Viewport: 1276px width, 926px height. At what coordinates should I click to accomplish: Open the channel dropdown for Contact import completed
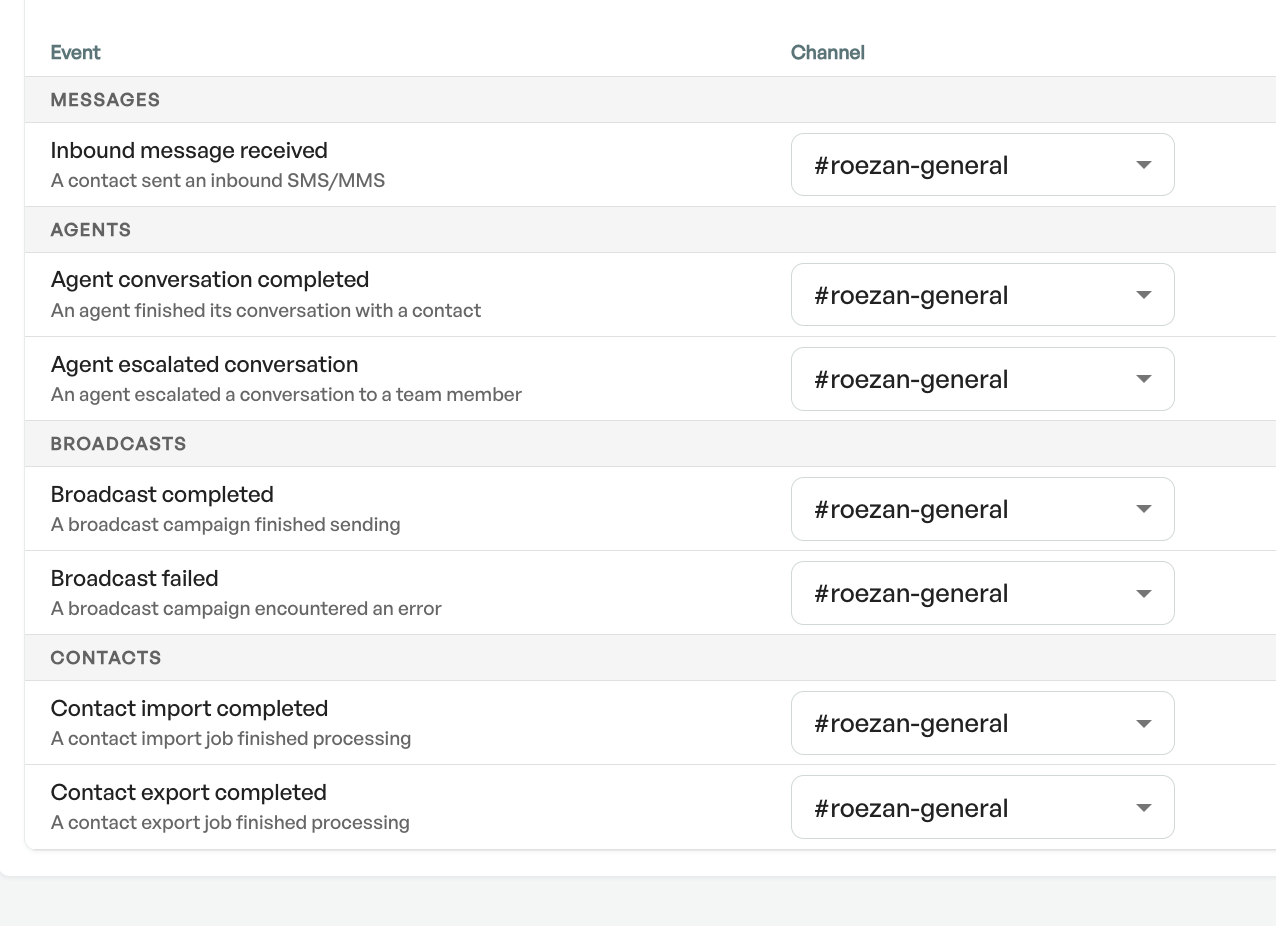pyautogui.click(x=982, y=722)
